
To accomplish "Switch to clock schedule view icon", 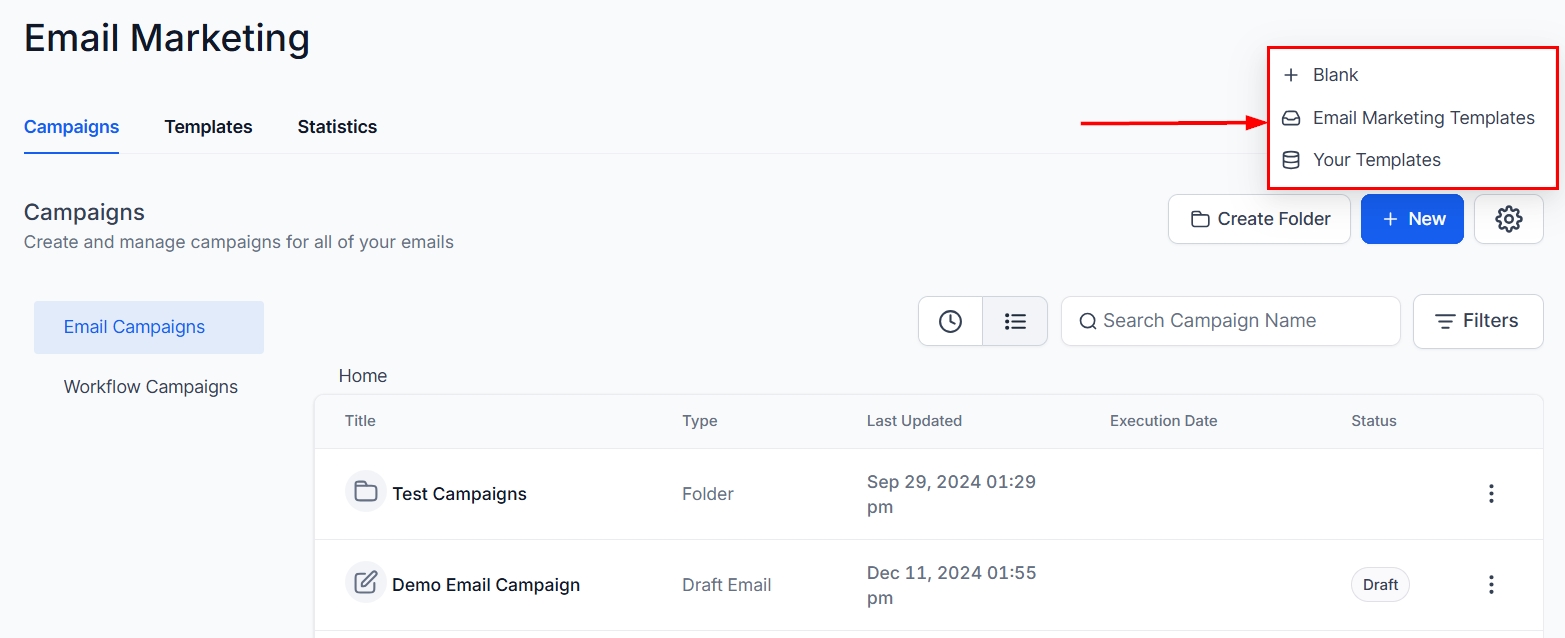I will 950,321.
